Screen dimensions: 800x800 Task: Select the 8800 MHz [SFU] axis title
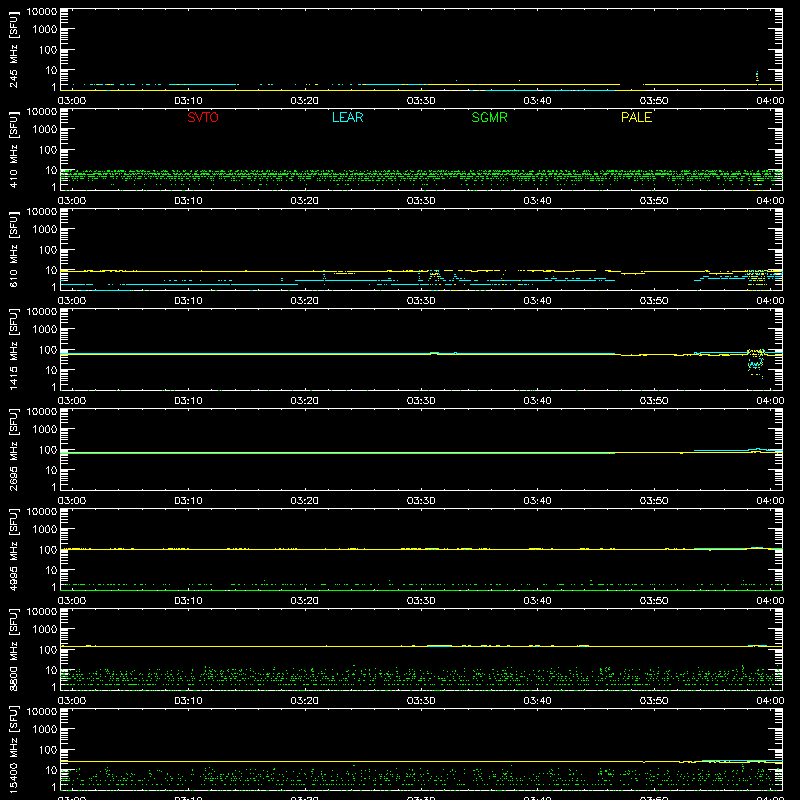(x=13, y=649)
